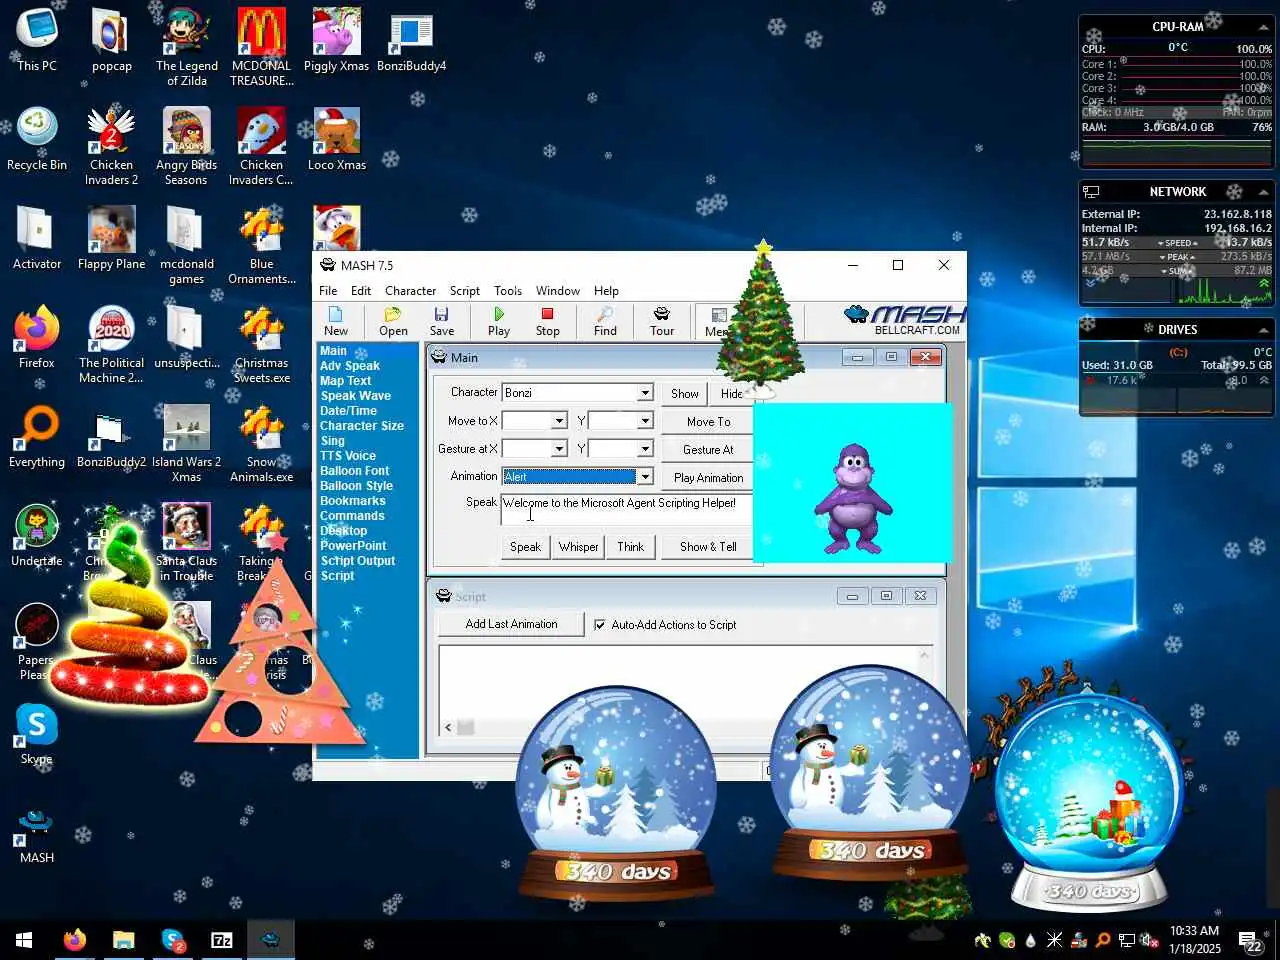Collapse the NETWORK gadget panel
Viewport: 1280px width, 960px height.
click(1263, 192)
